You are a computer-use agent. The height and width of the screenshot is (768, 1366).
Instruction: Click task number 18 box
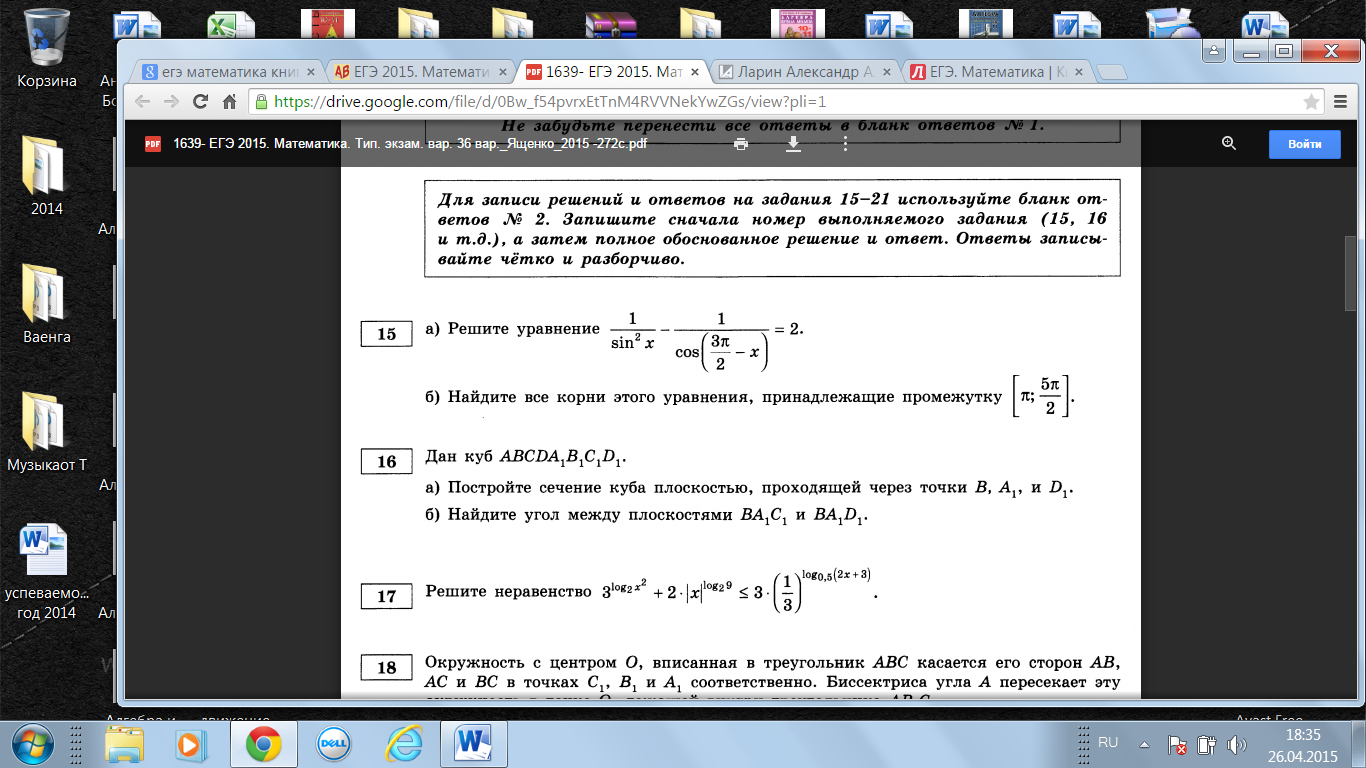pyautogui.click(x=386, y=668)
